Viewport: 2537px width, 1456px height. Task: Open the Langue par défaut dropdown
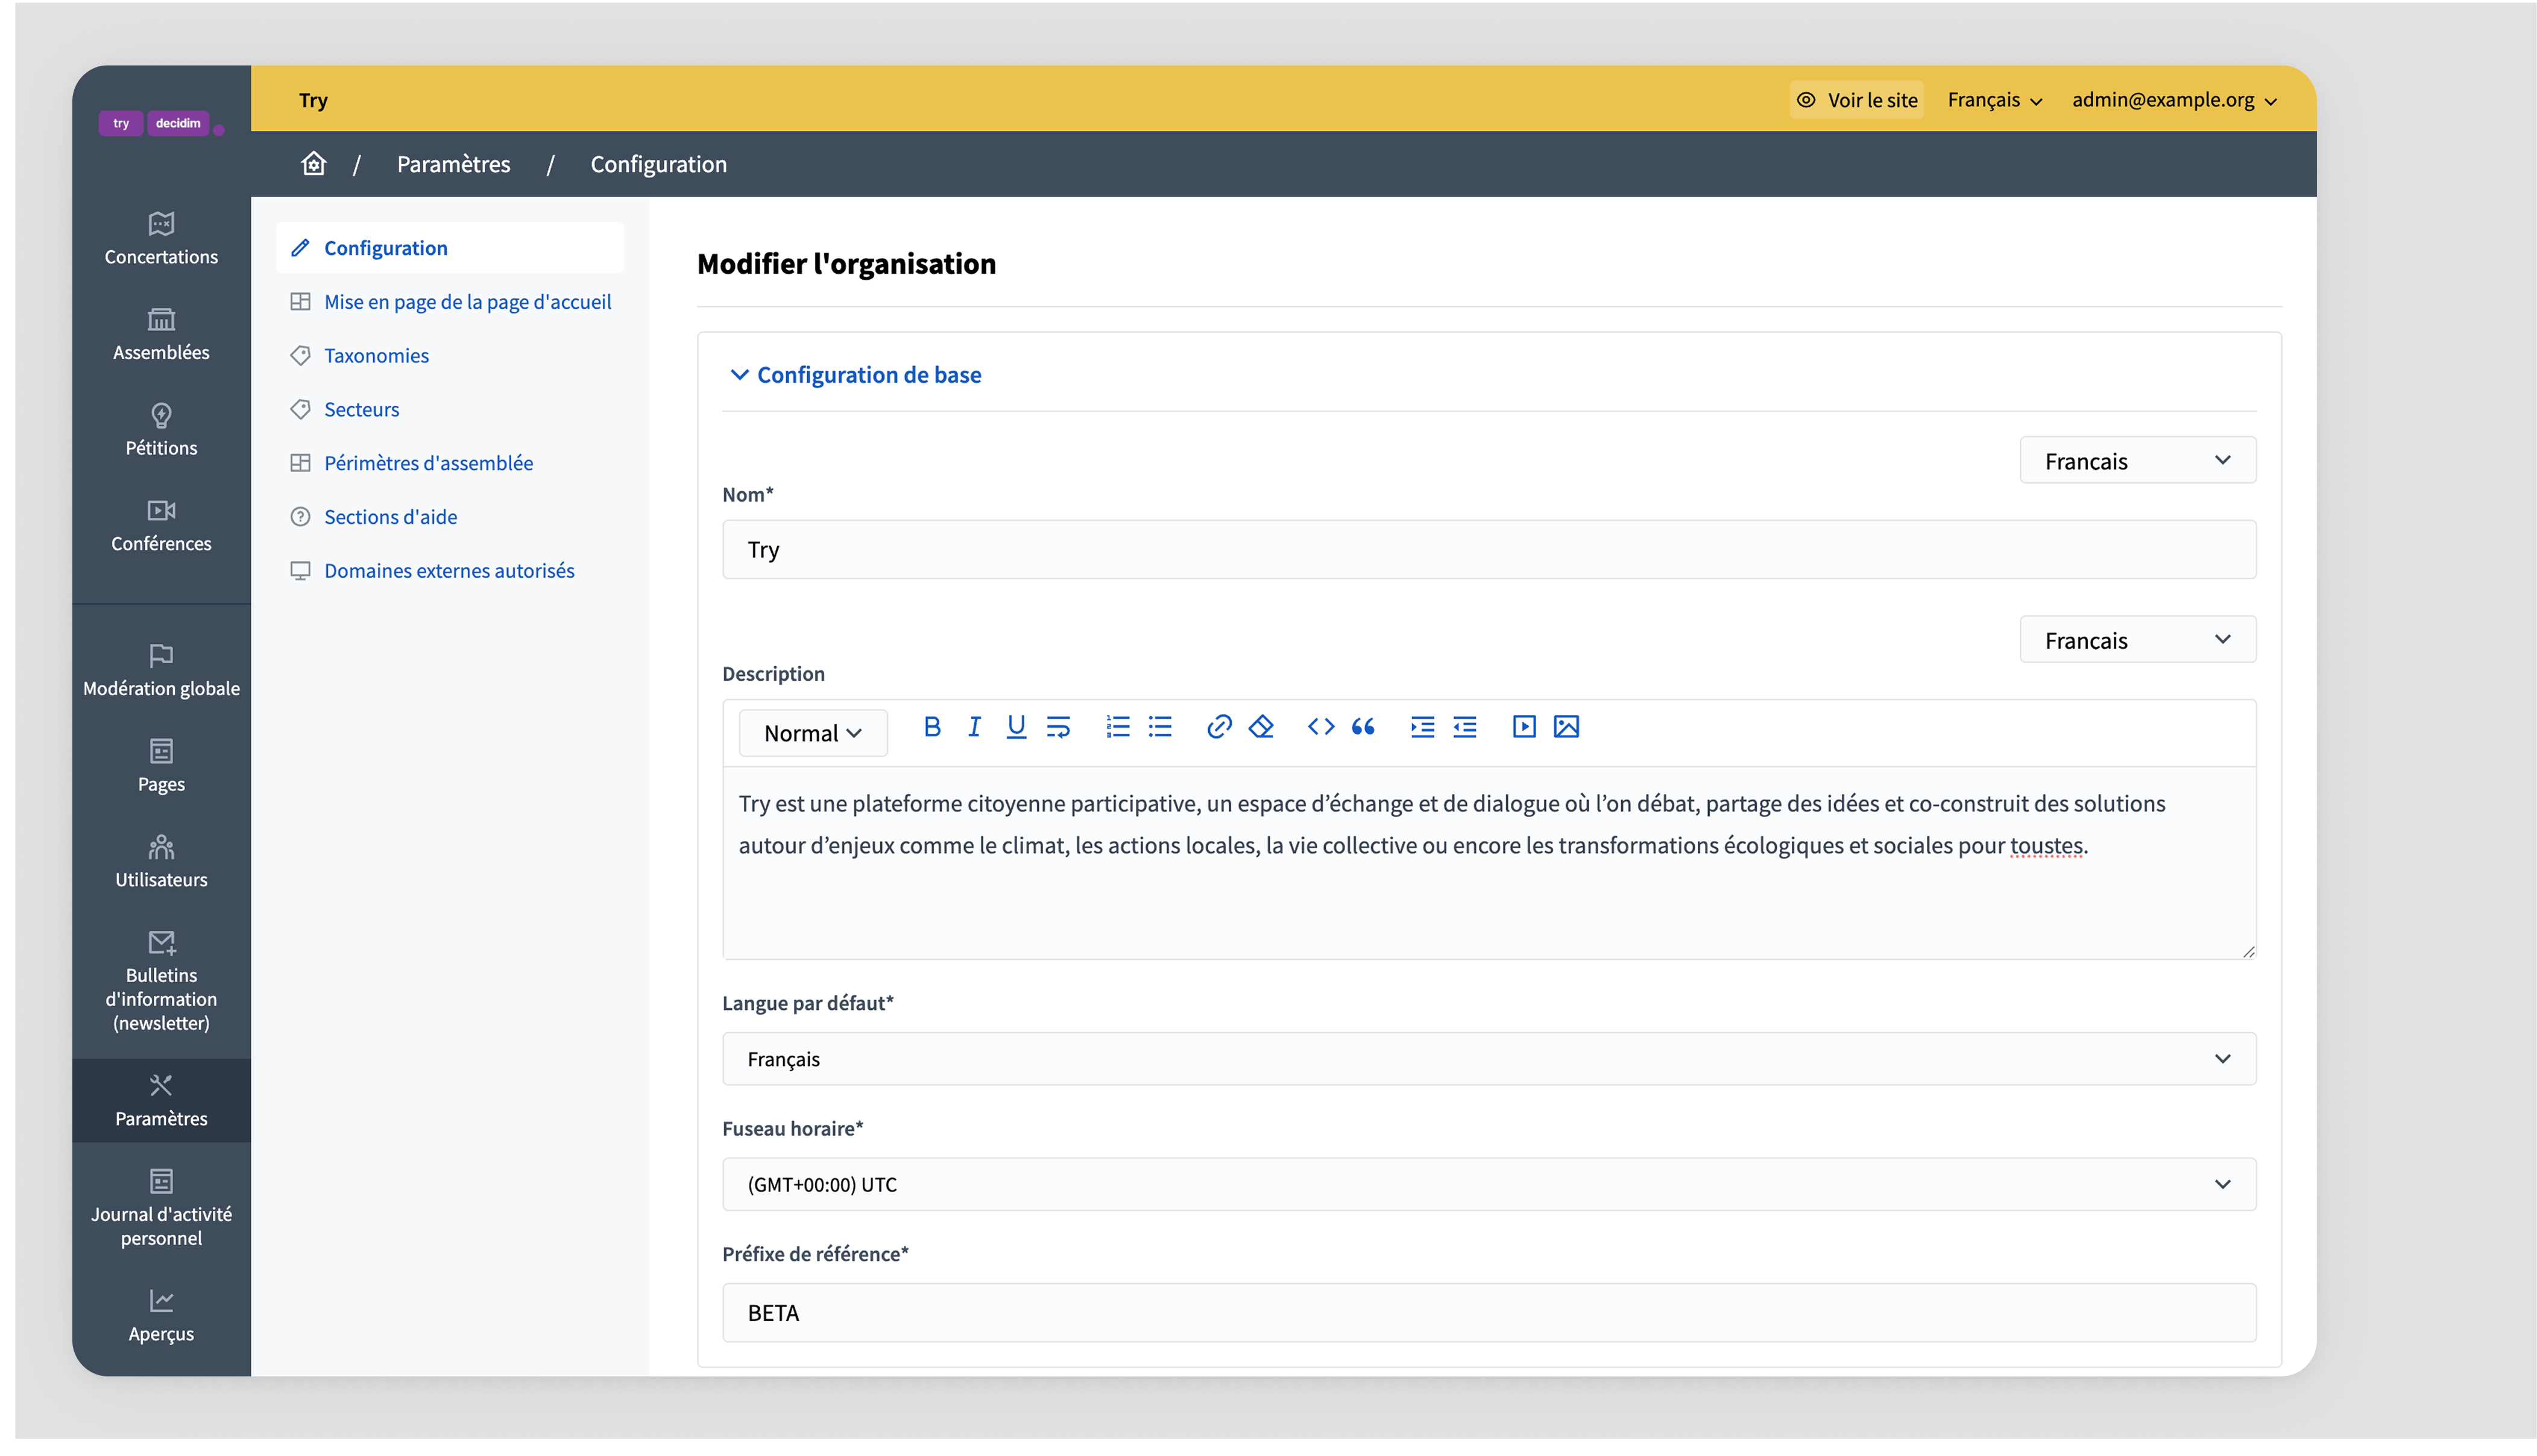1489,1059
